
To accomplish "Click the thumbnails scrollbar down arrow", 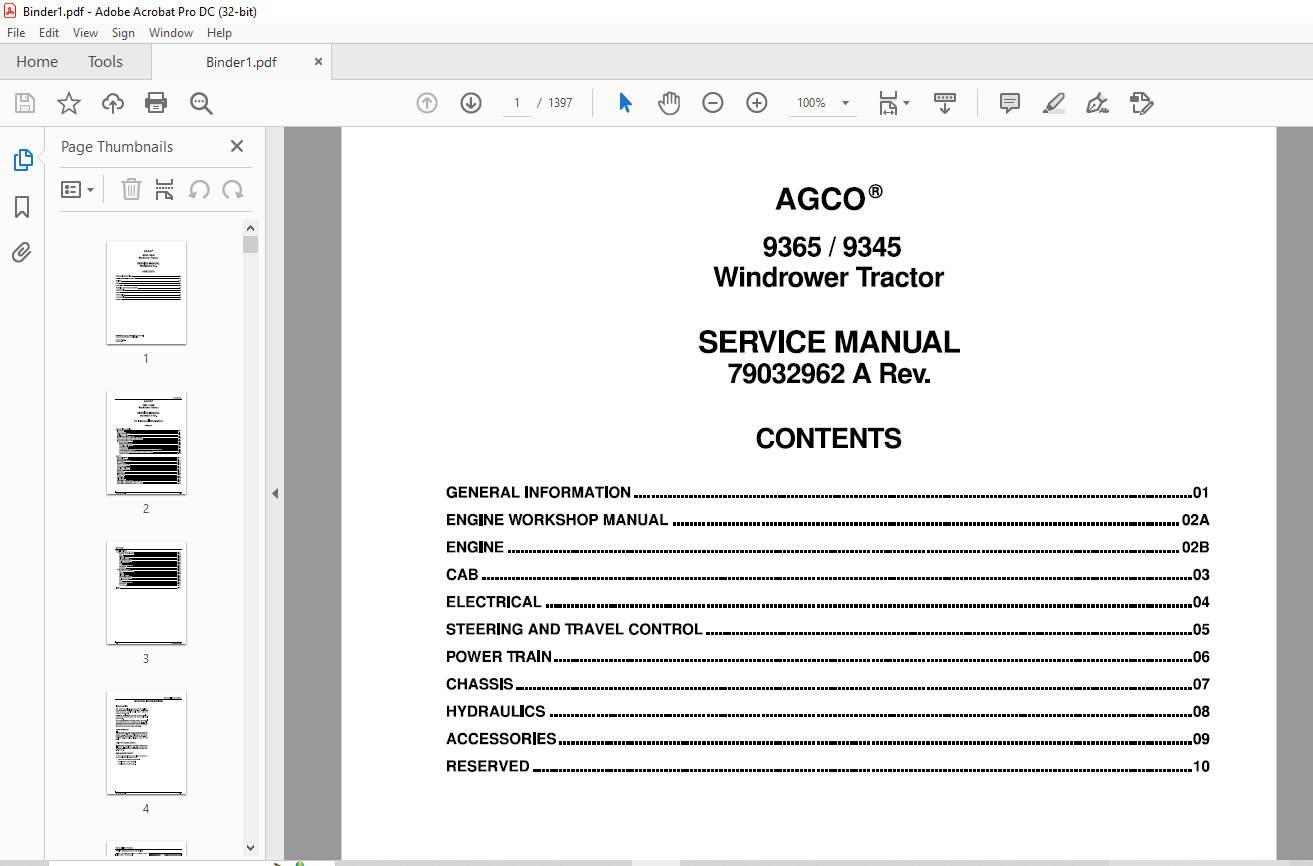I will [x=250, y=848].
